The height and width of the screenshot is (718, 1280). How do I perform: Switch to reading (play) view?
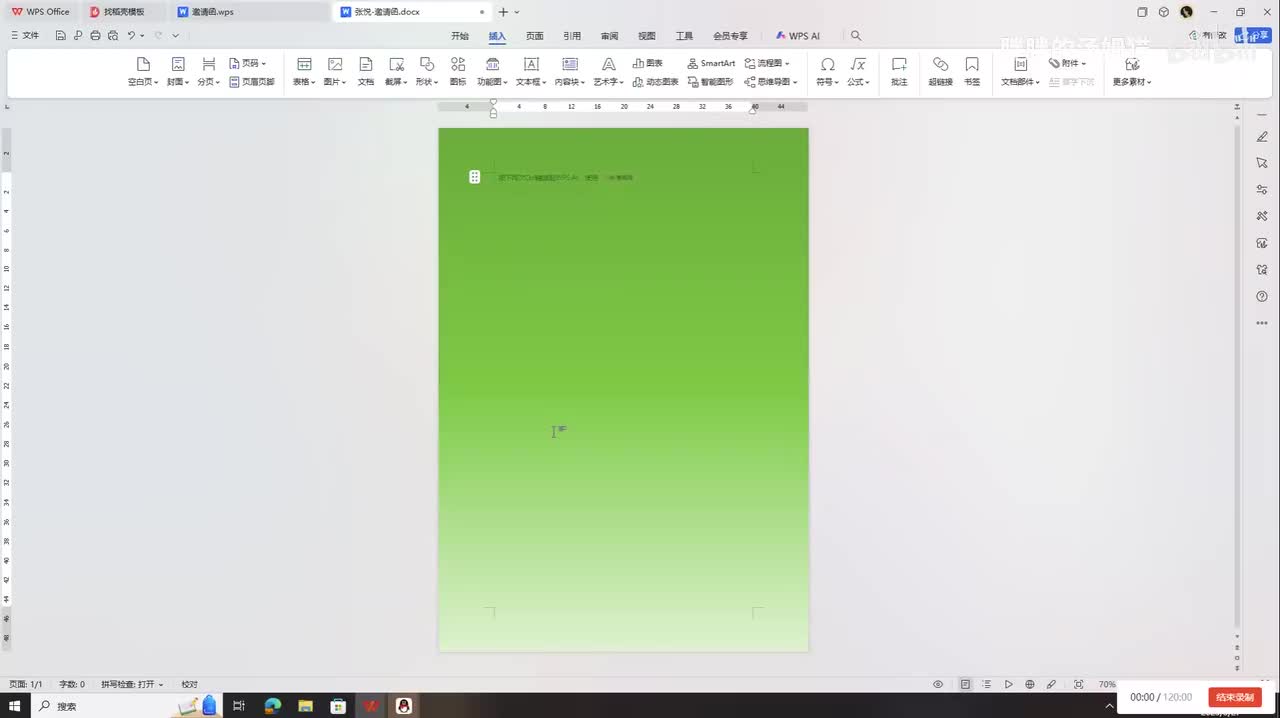pos(1008,684)
